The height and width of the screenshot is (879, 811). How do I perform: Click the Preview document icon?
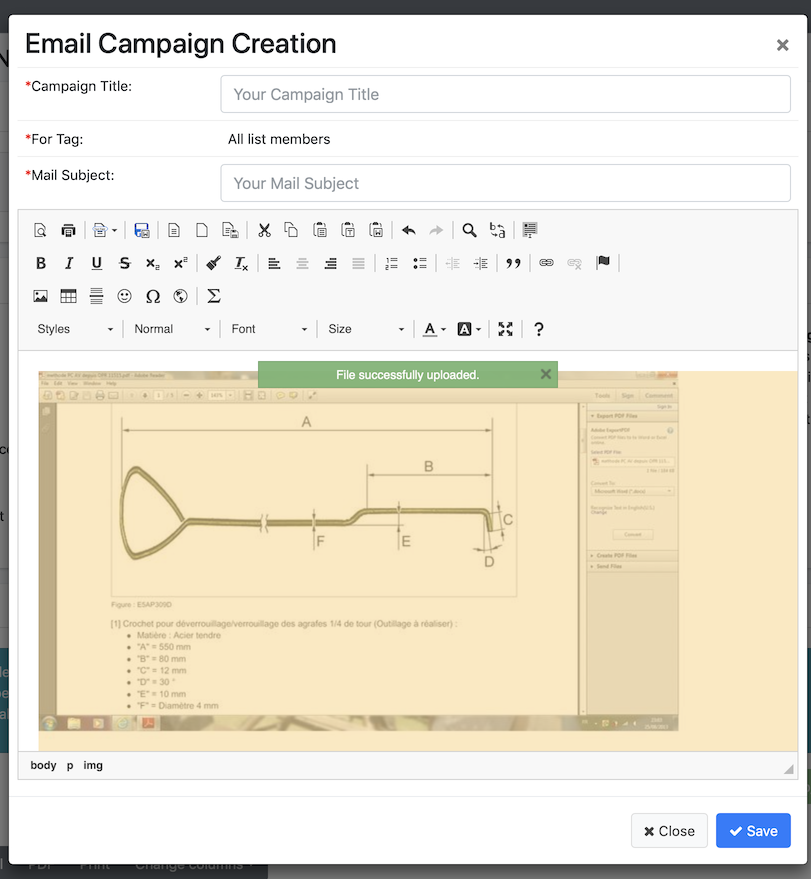(40, 230)
